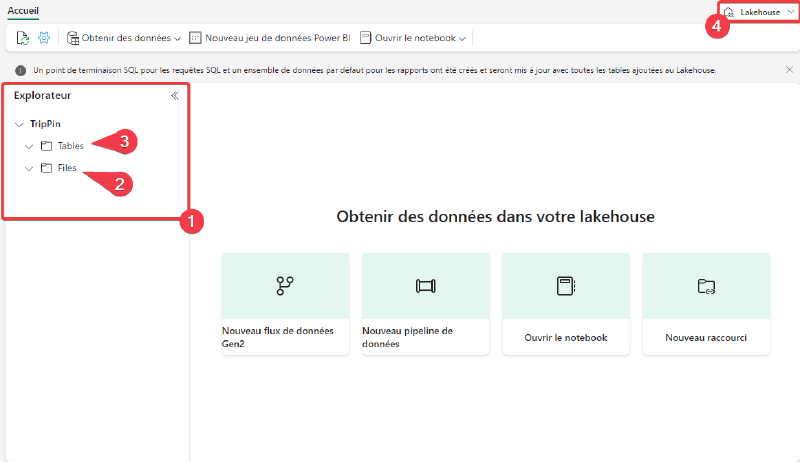The image size is (800, 462).
Task: Select the Files tree item label
Action: (67, 168)
